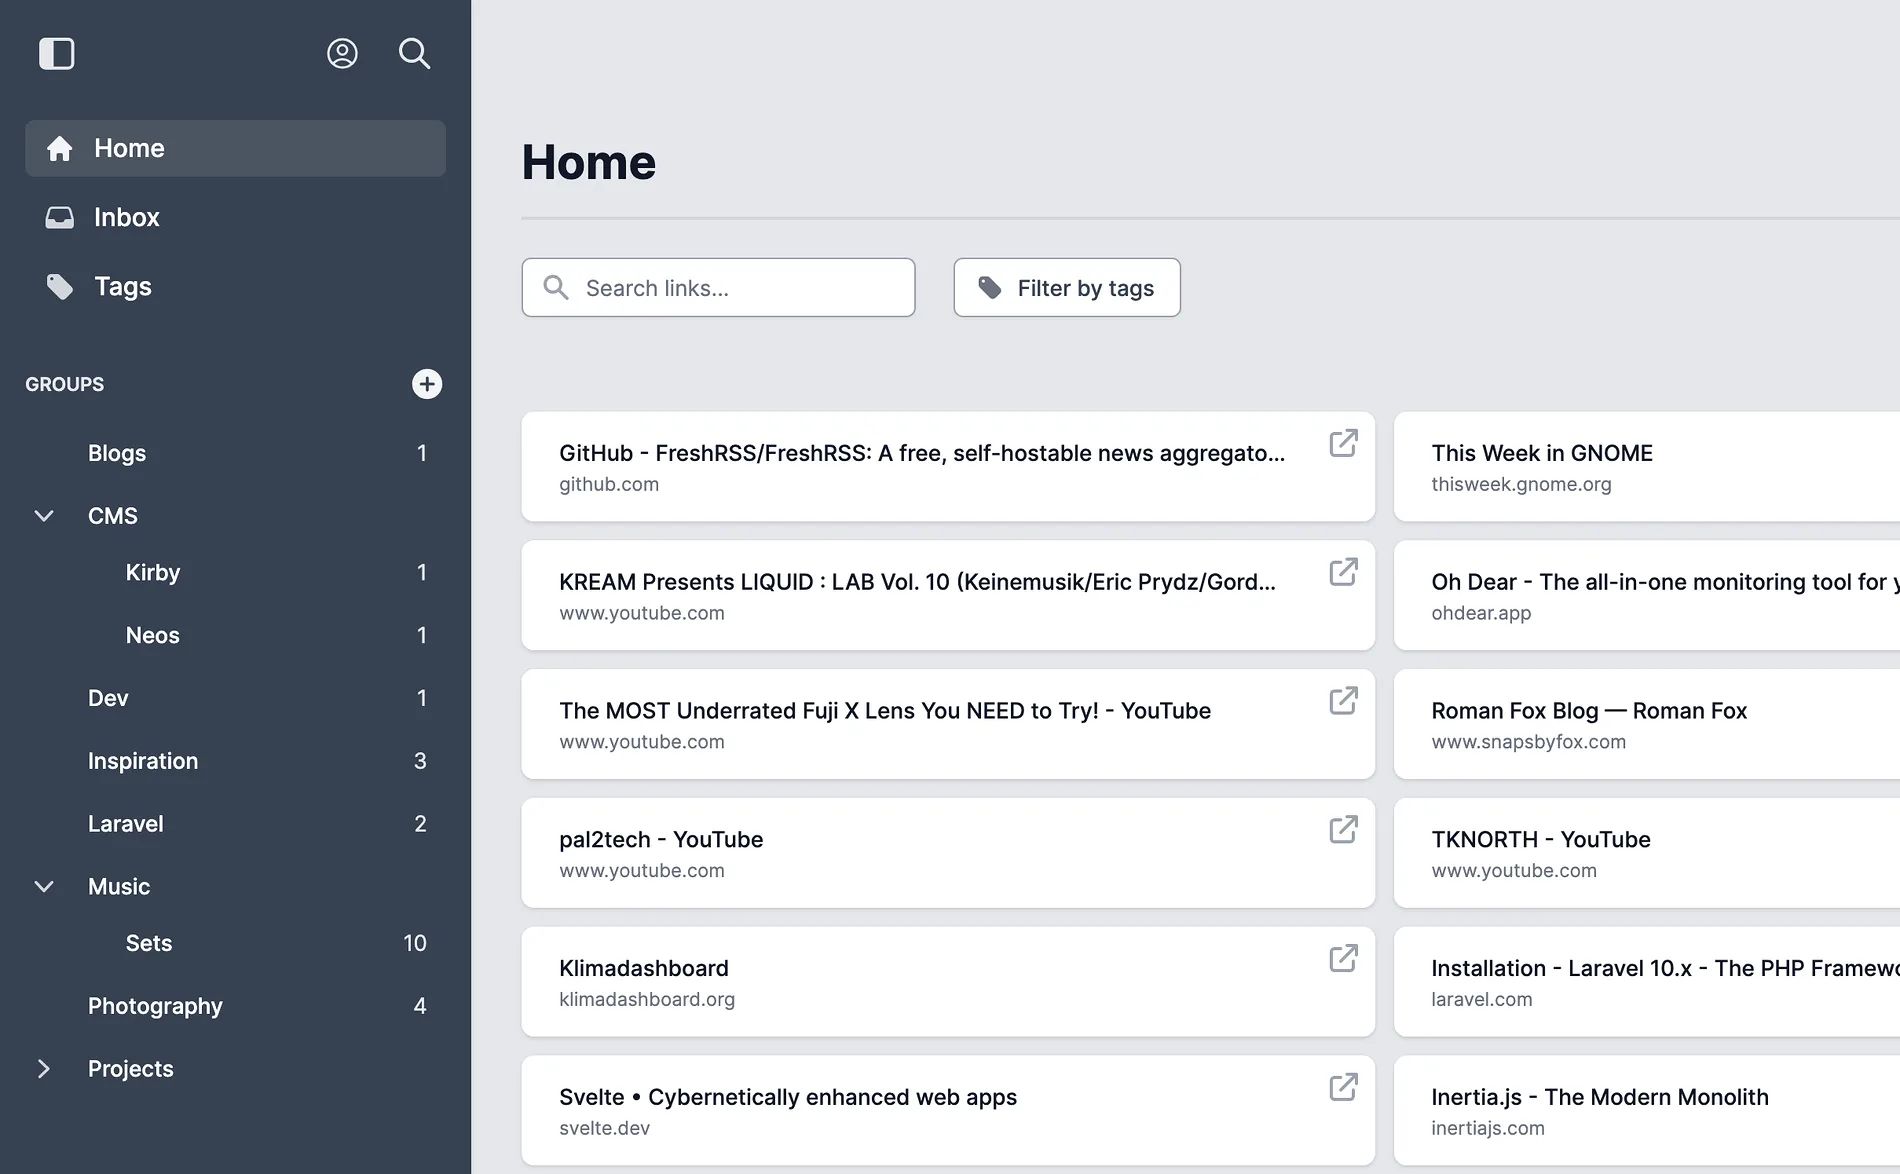Collapse the CMS group

[x=44, y=516]
